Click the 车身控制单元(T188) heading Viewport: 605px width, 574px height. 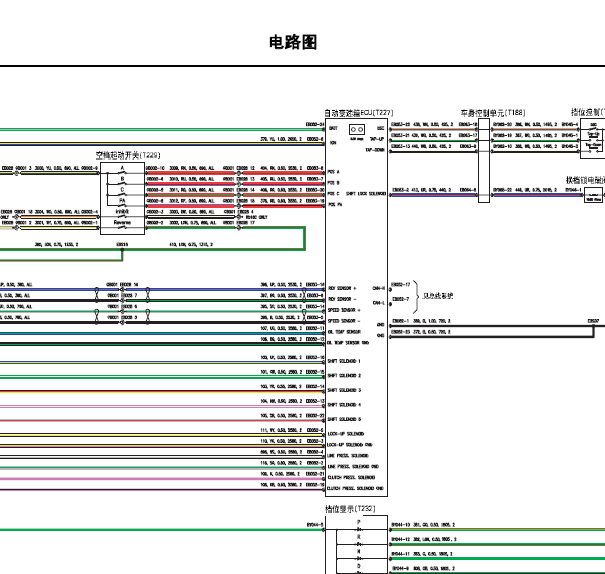pos(493,113)
